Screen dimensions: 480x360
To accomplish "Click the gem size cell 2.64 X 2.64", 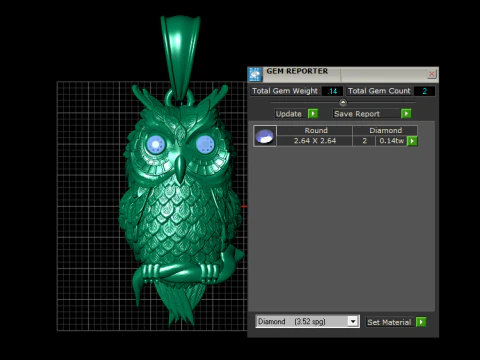I will tap(315, 141).
